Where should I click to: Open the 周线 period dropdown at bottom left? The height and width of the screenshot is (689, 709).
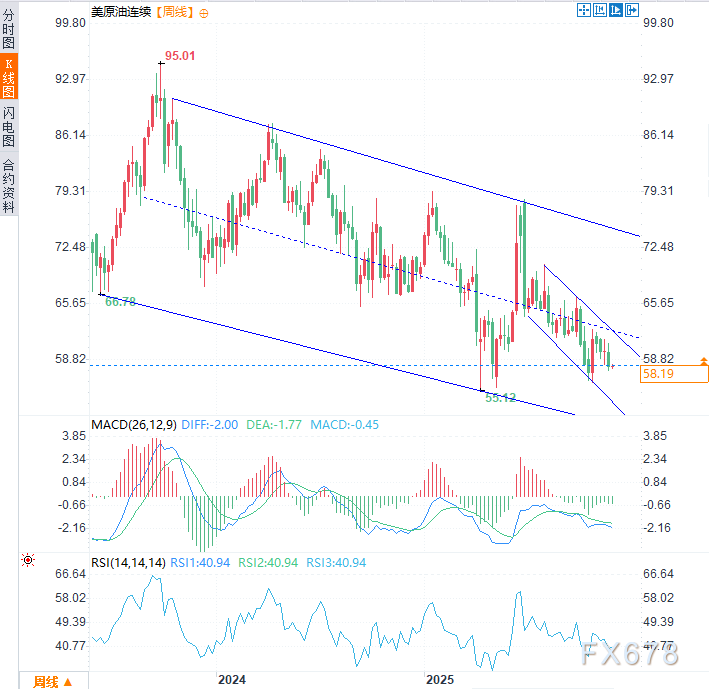tap(52, 681)
